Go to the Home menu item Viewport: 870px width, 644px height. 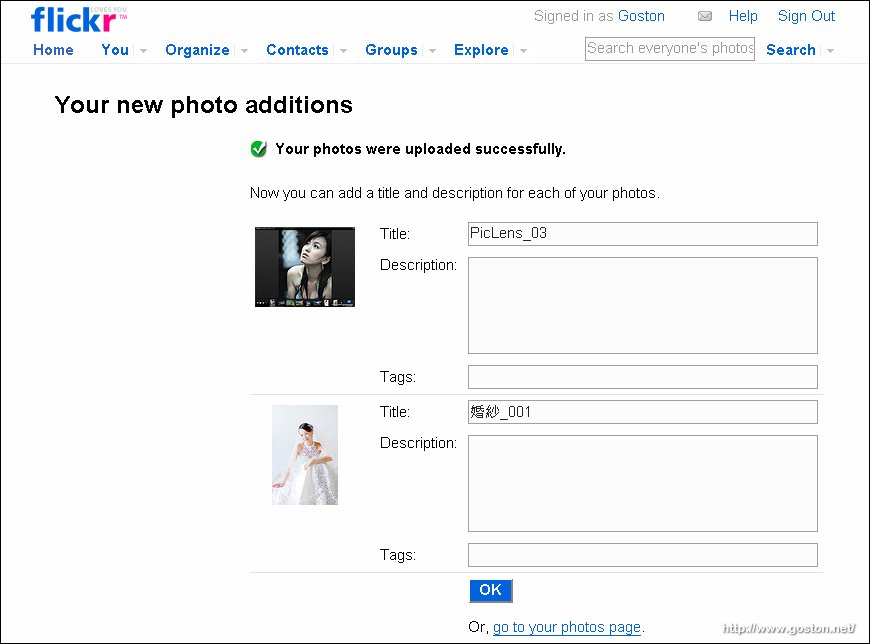53,50
